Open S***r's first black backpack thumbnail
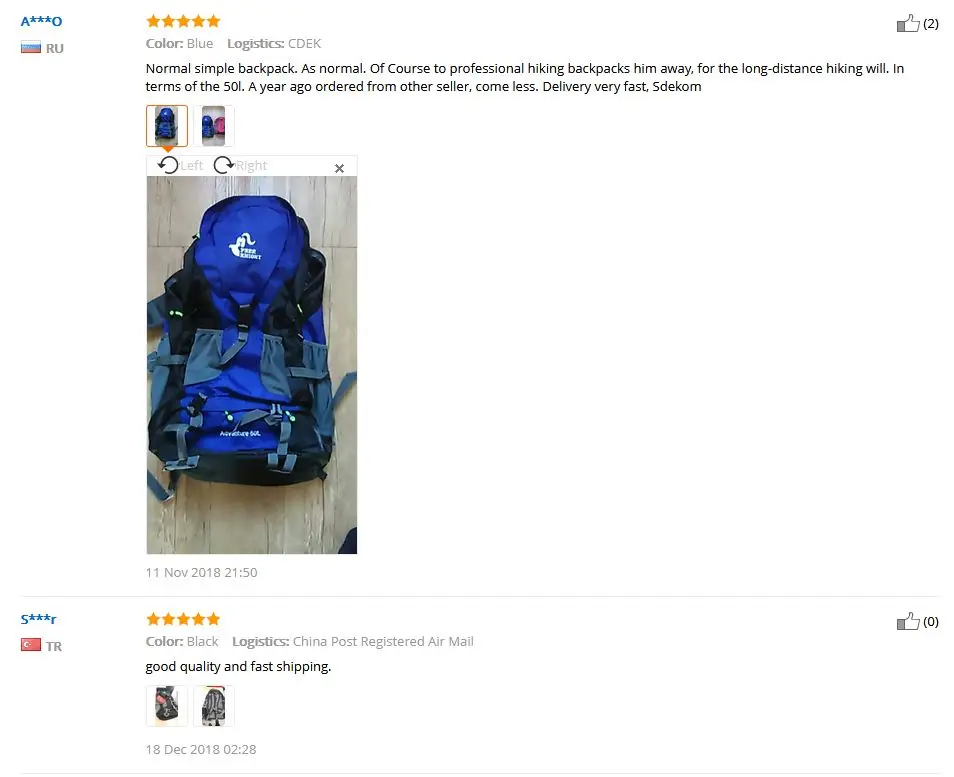This screenshot has width=954, height=777. click(x=167, y=706)
